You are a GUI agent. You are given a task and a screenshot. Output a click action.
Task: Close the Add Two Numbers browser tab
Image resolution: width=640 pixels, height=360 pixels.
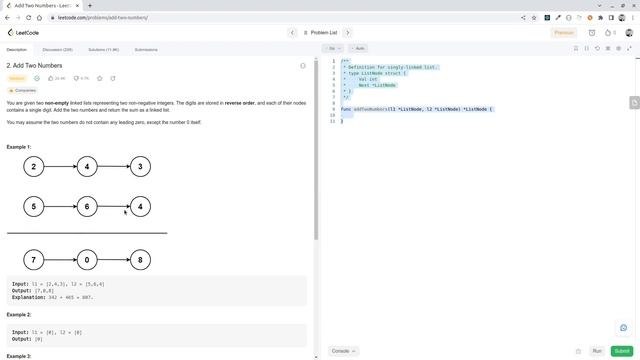click(77, 6)
